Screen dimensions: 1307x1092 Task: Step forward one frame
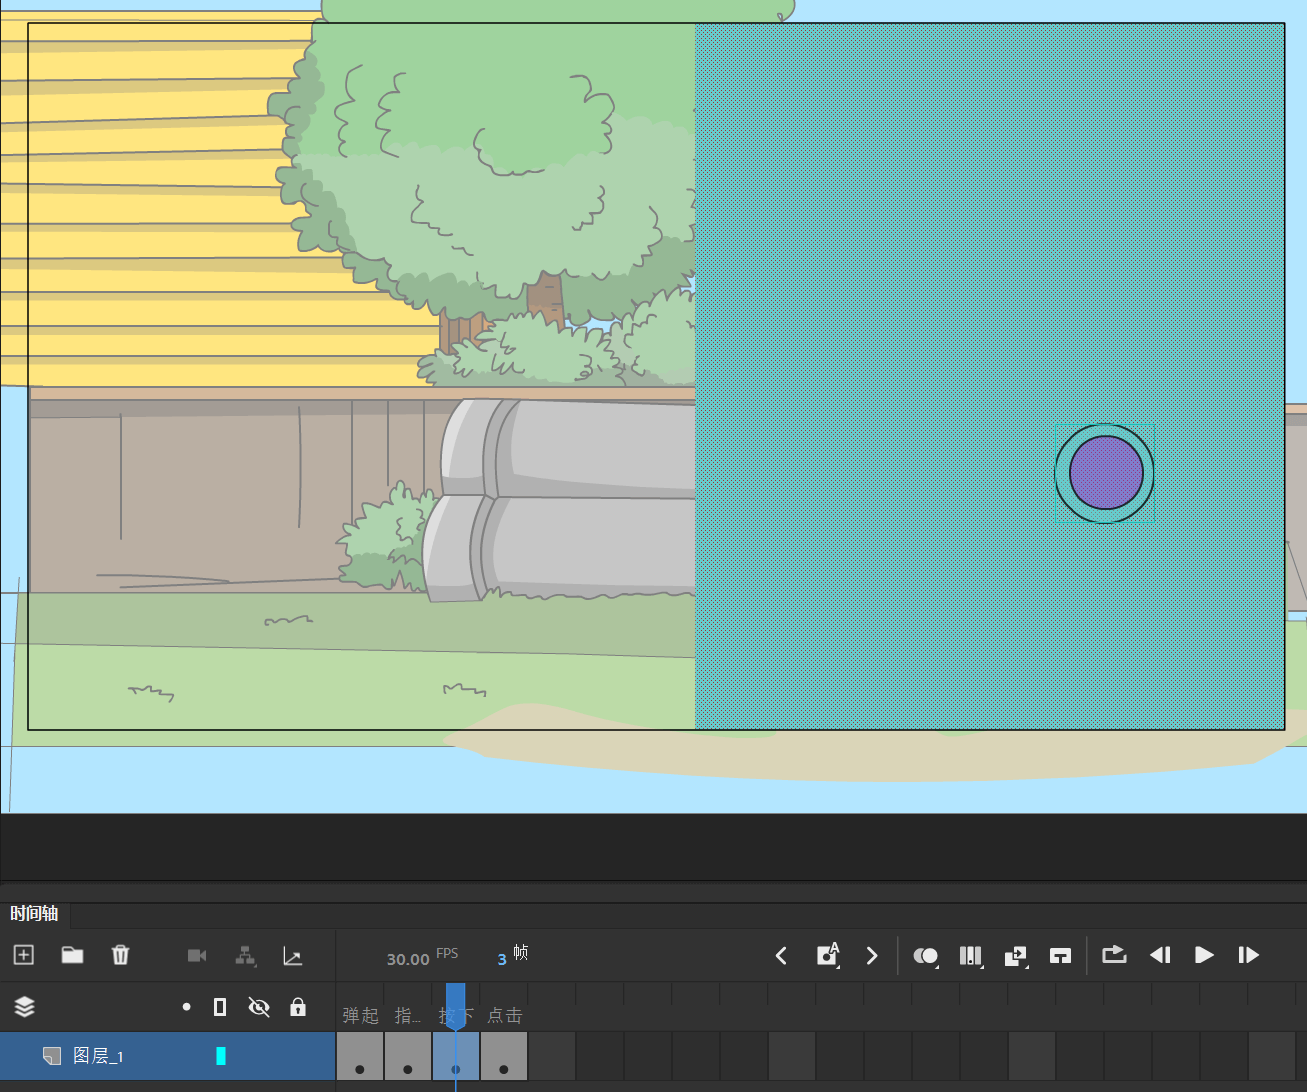click(x=1249, y=955)
